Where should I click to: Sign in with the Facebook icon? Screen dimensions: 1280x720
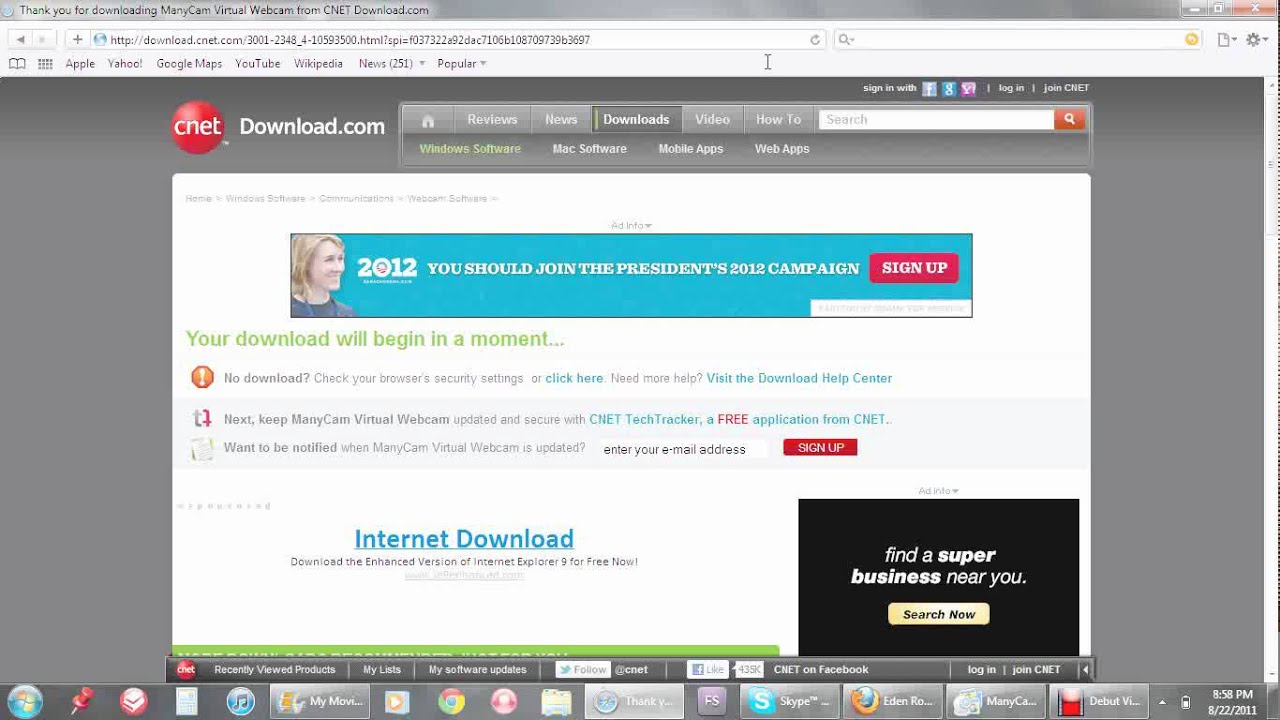click(929, 88)
